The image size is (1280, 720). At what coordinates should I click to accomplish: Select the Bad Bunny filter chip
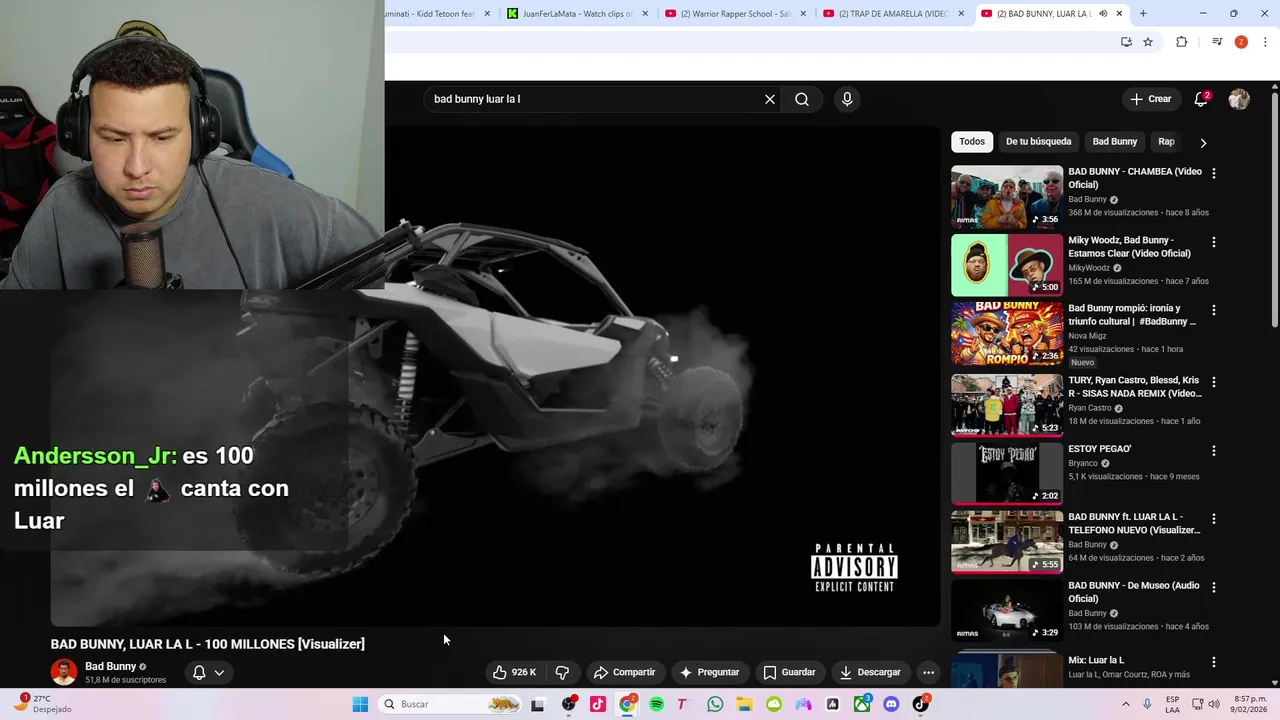point(1114,142)
